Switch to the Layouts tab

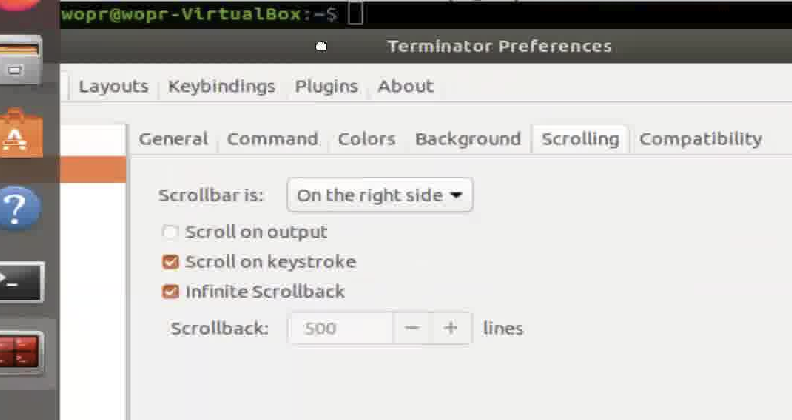coord(114,86)
